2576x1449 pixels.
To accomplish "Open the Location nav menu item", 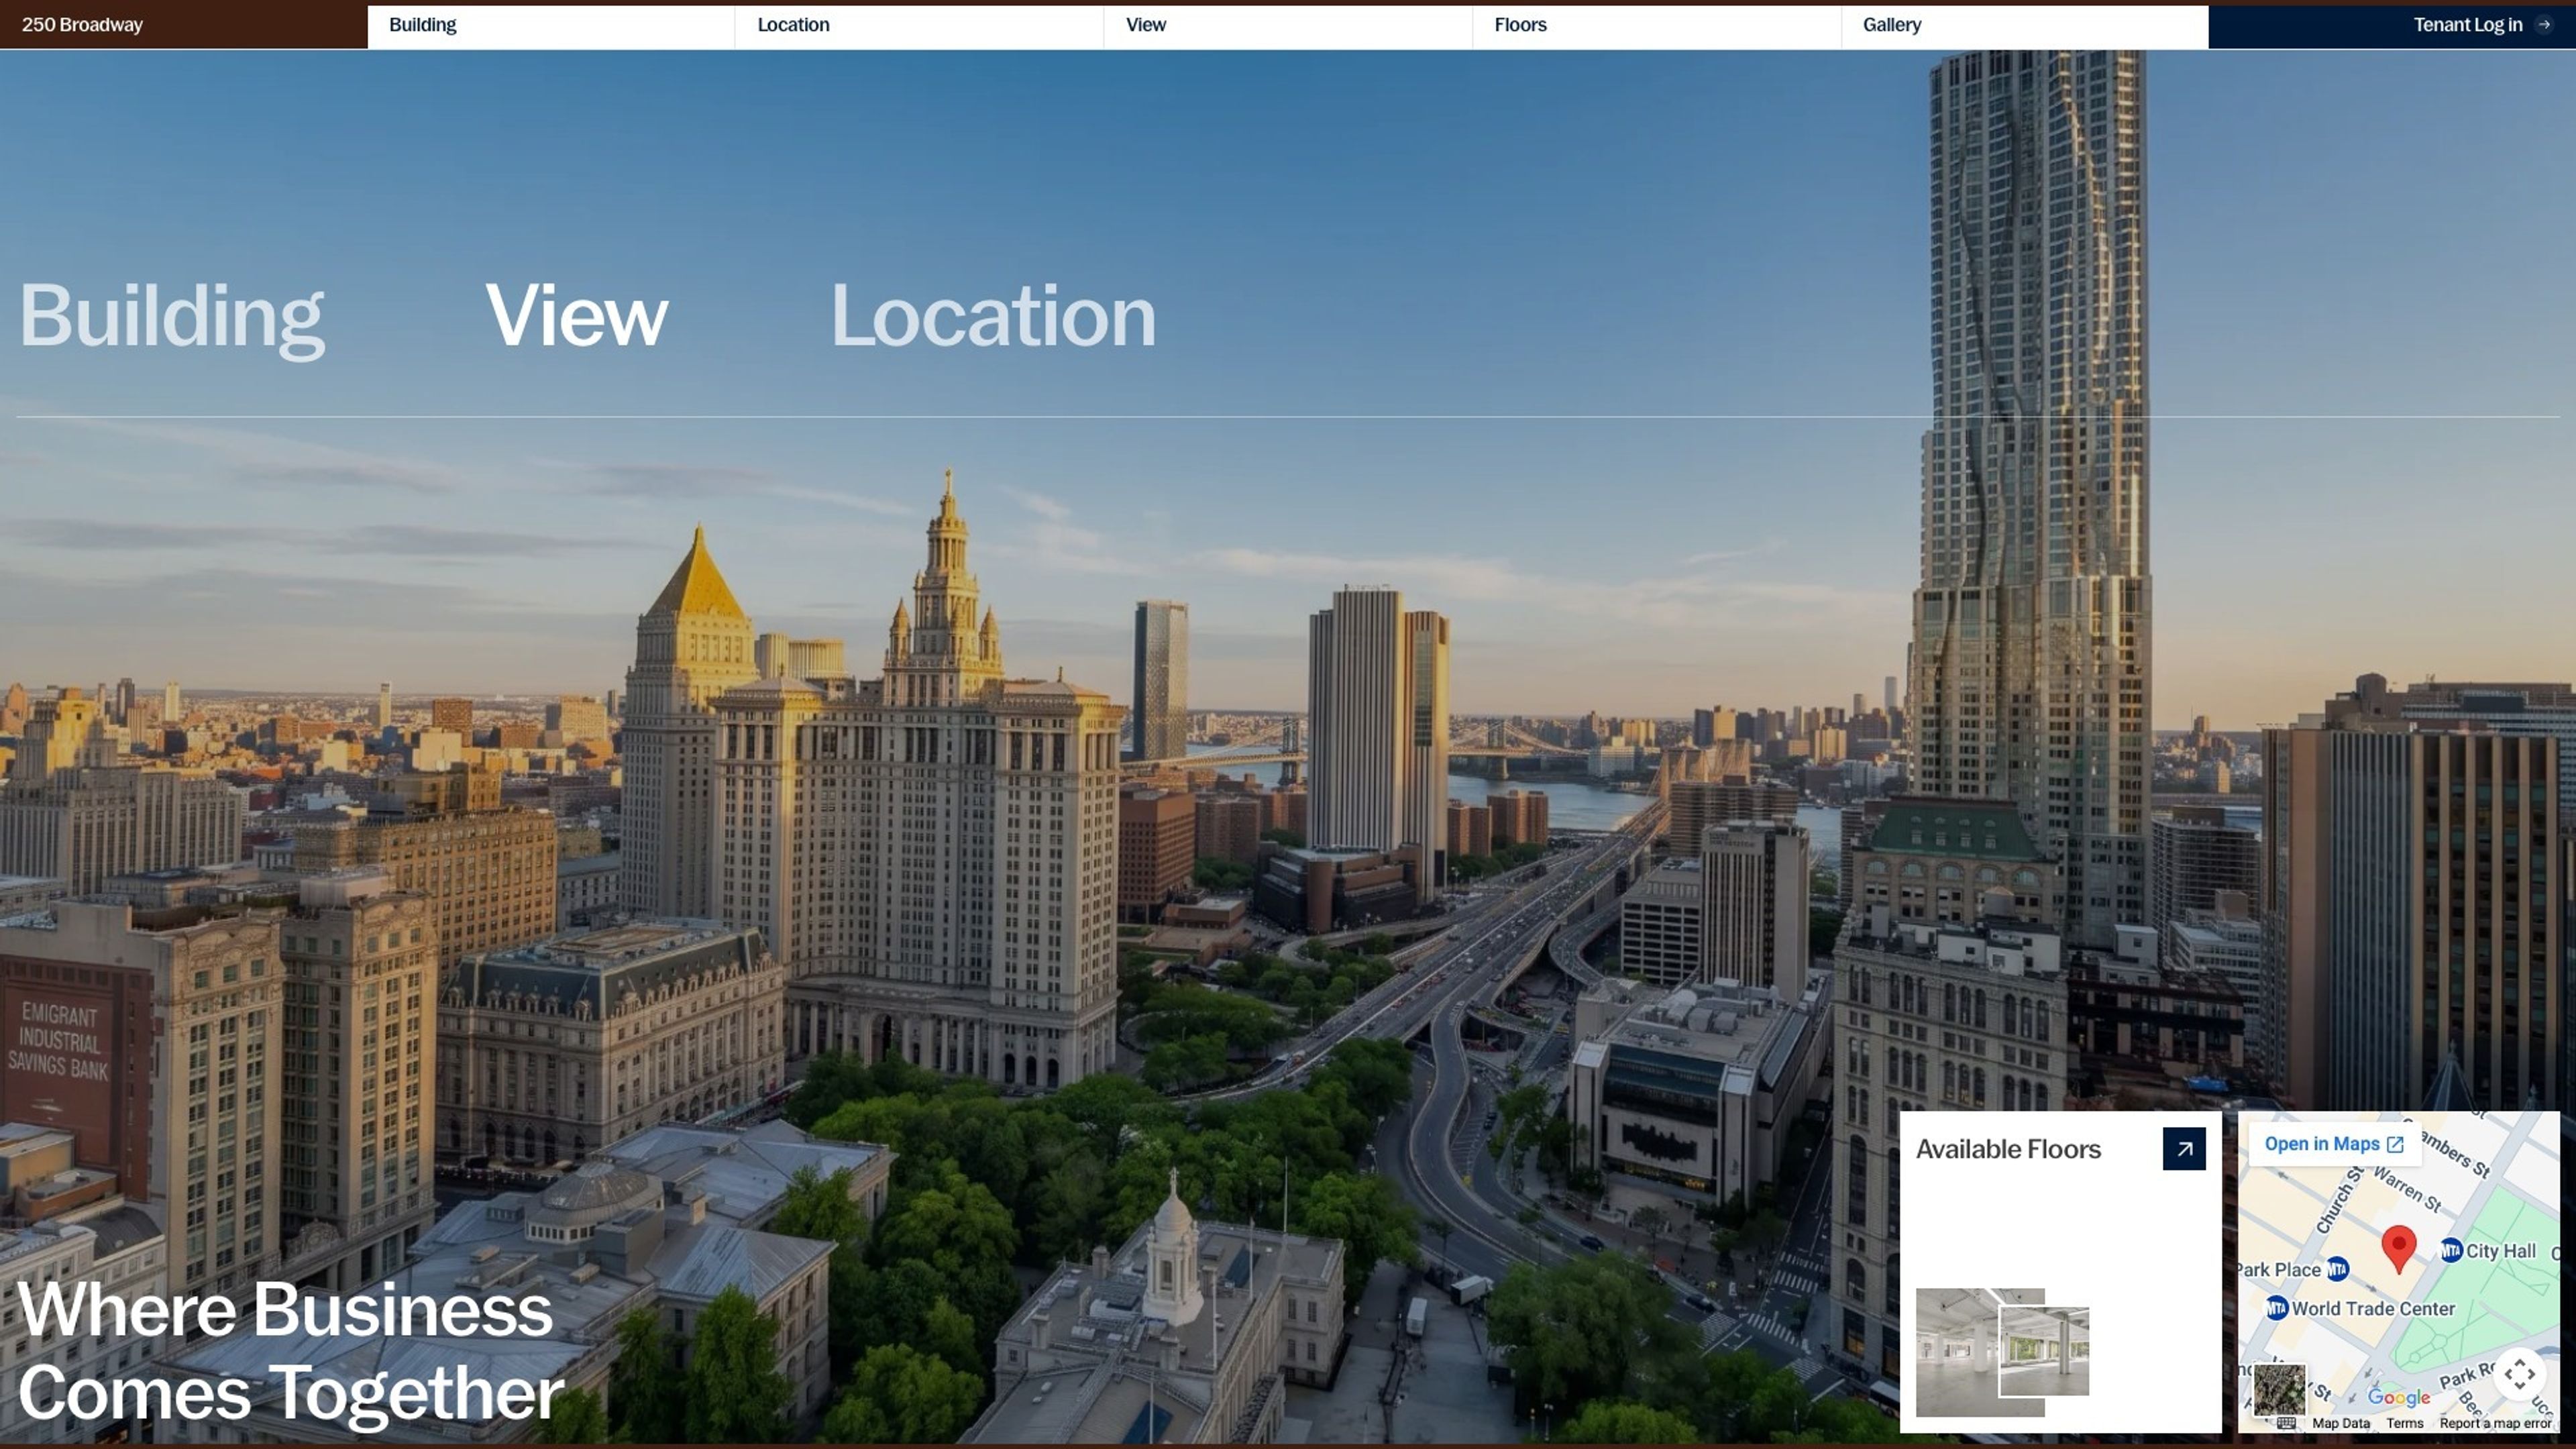I will tap(793, 25).
